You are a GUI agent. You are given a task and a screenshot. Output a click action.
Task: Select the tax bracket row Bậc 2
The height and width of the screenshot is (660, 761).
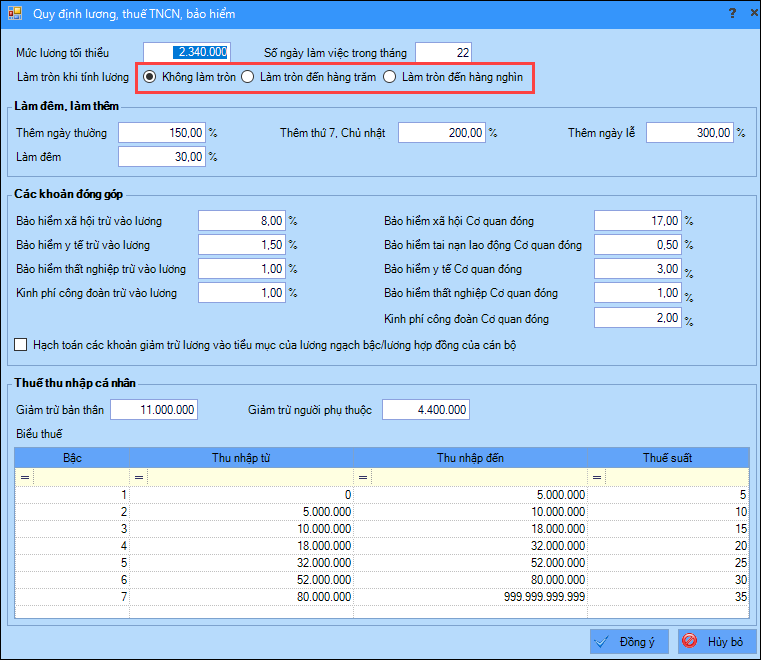382,512
